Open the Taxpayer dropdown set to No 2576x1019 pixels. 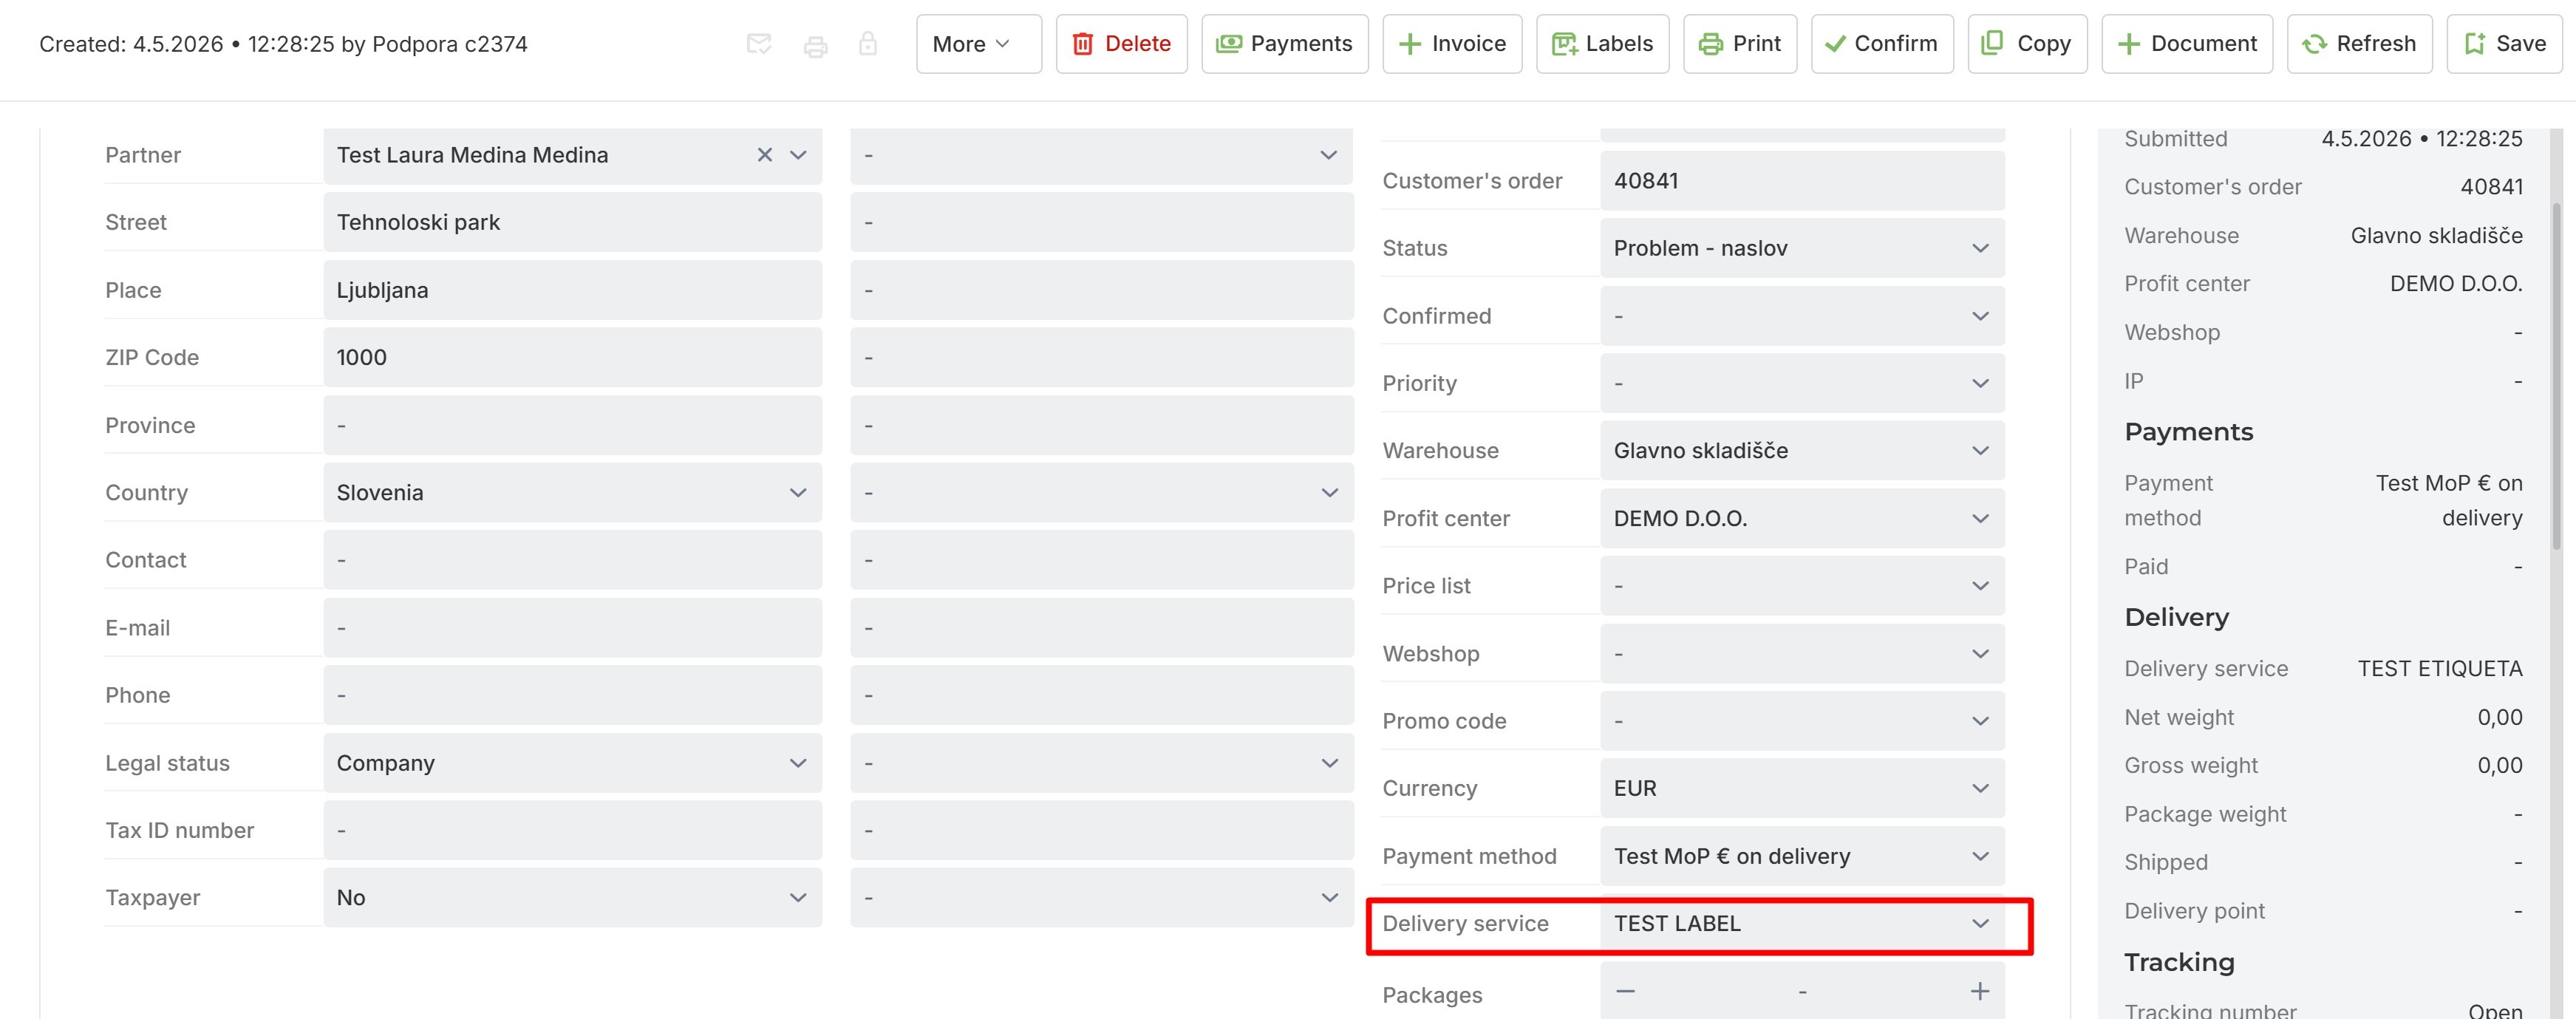tap(572, 898)
